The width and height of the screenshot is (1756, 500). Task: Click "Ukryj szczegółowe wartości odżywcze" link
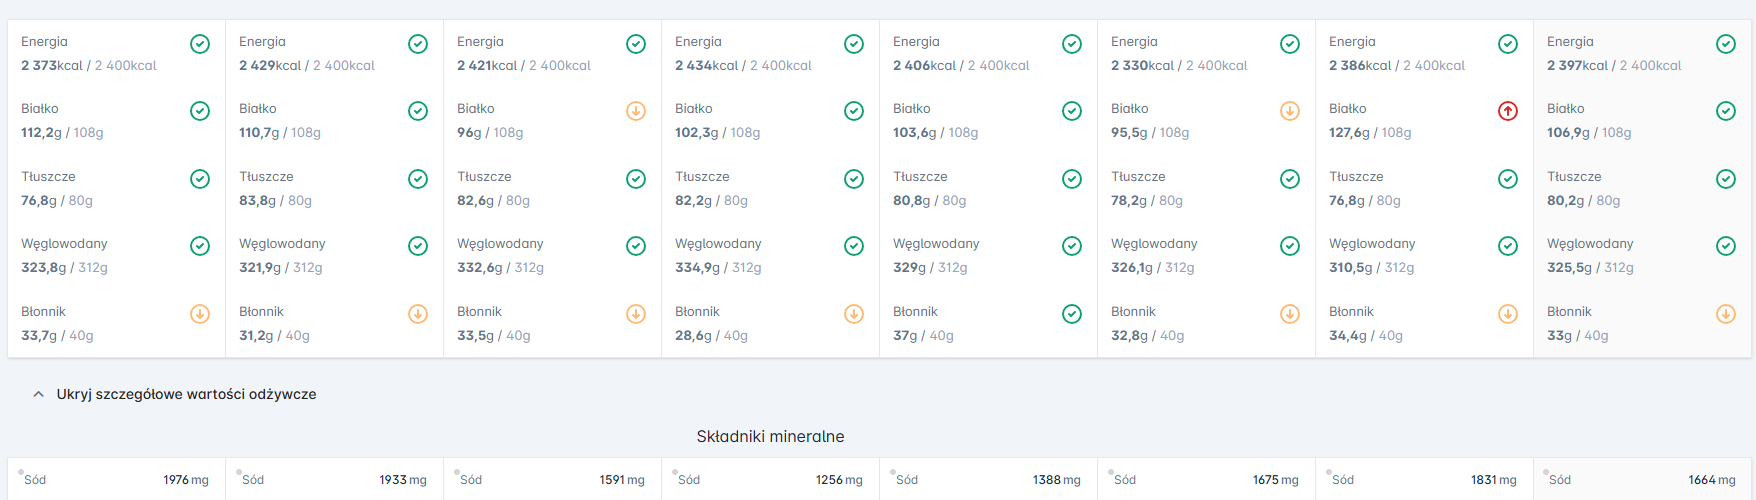(186, 394)
